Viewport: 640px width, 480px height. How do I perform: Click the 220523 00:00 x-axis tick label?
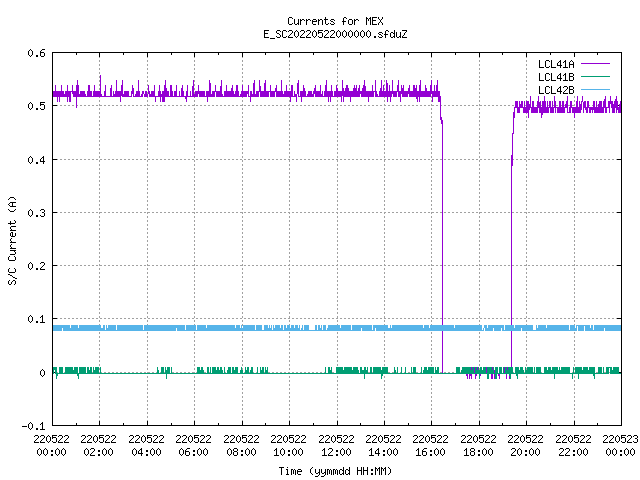[x=620, y=445]
